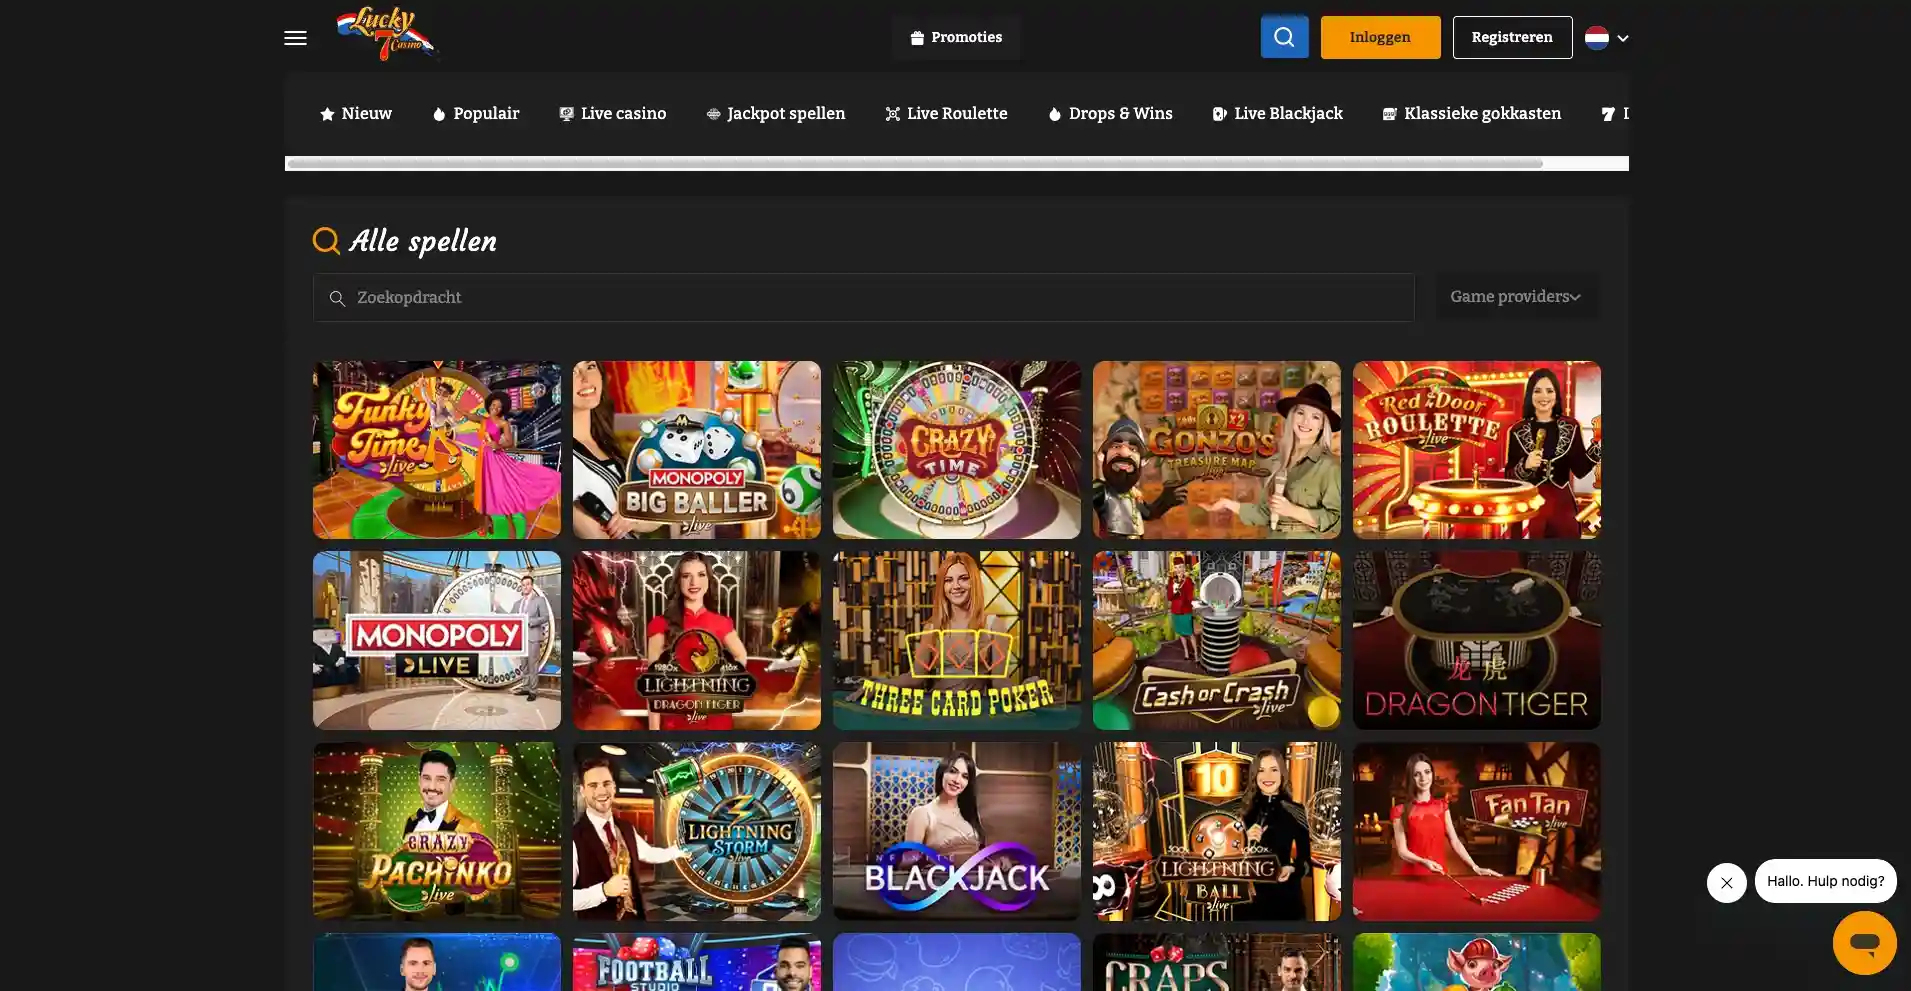Click the gift icon on Promoties

click(x=917, y=38)
